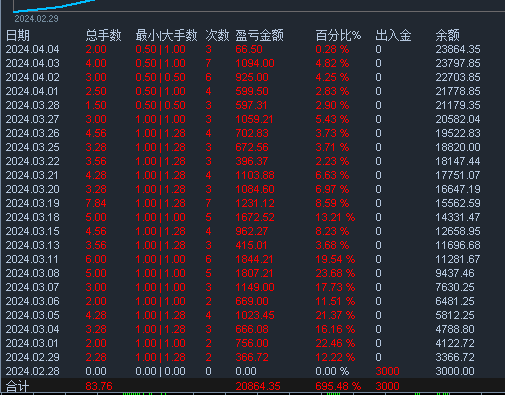Click the 23.68 % percentage cell
This screenshot has height=395, width=505.
pos(335,273)
